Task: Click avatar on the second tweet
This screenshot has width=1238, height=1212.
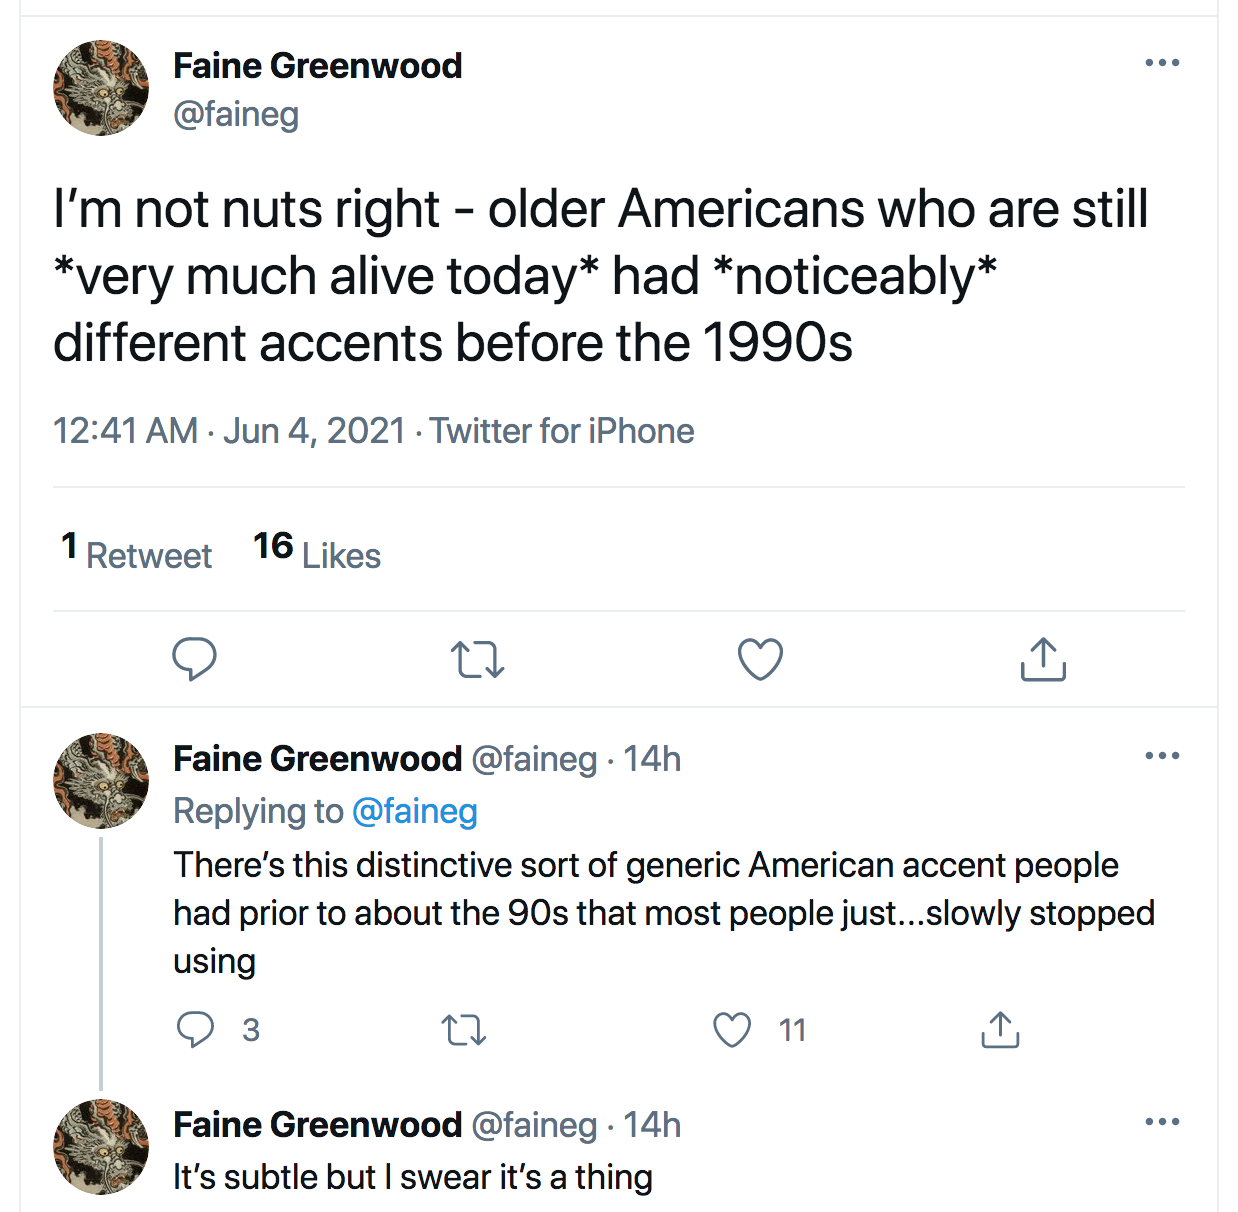Action: (x=101, y=781)
